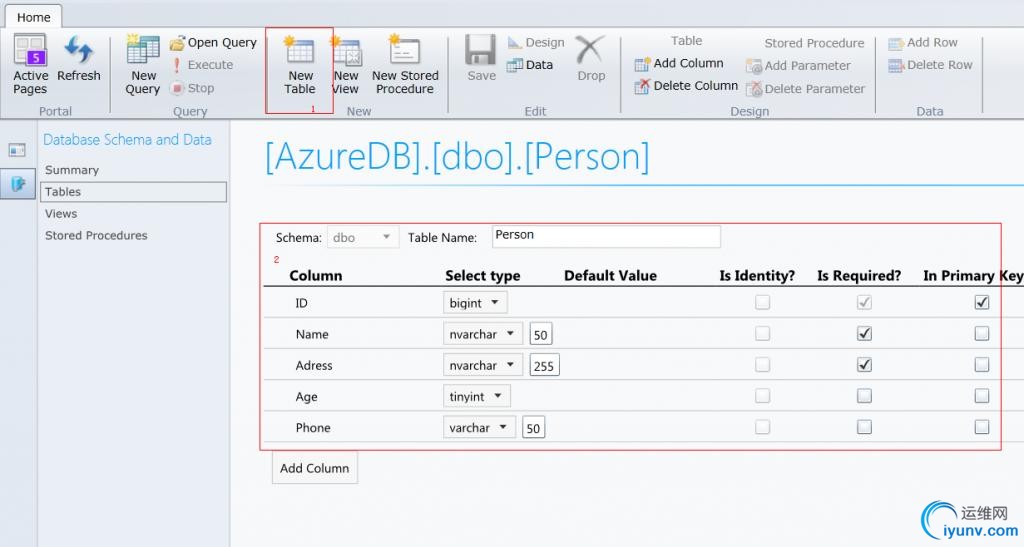Viewport: 1024px width, 547px height.
Task: Check Is Identity for Phone column
Action: pos(762,427)
